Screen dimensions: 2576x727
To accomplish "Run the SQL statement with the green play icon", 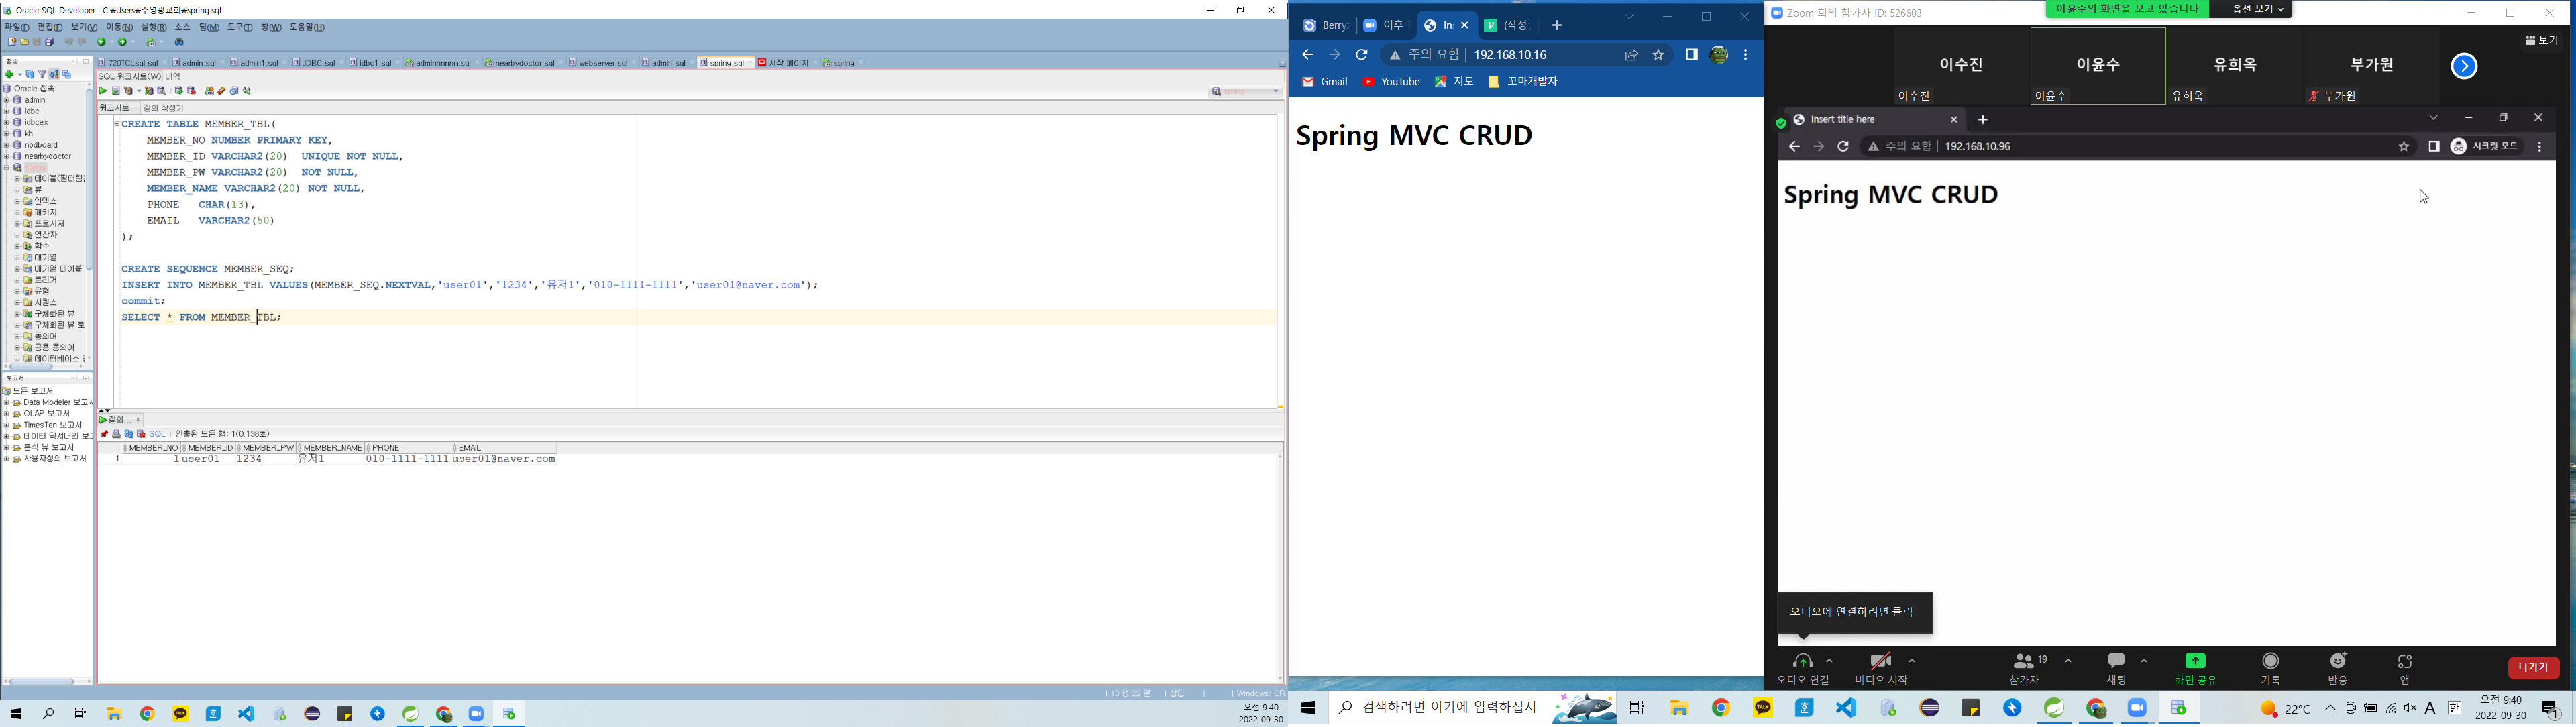I will [104, 90].
